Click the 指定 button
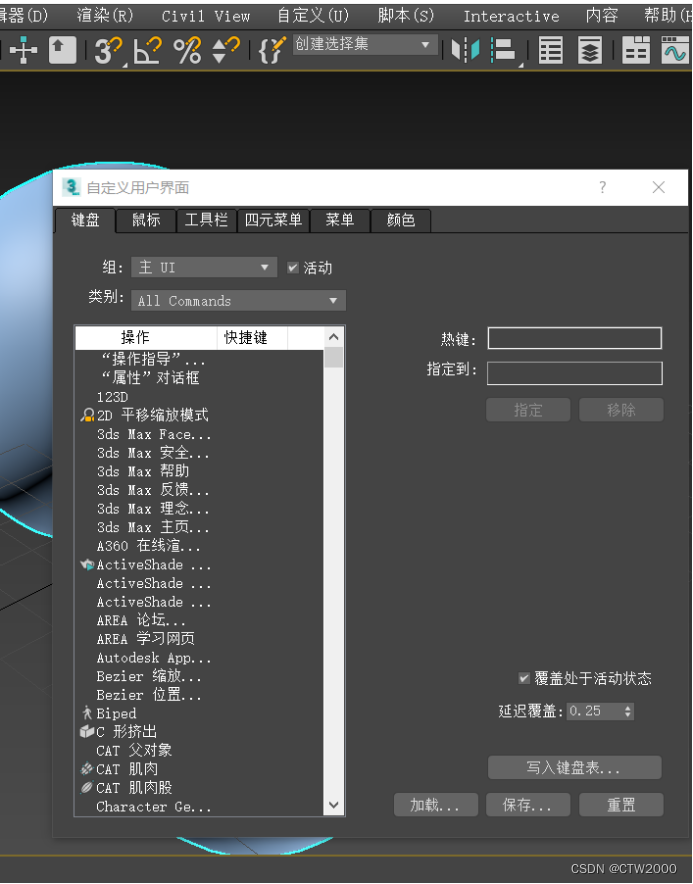This screenshot has height=884, width=693. coord(528,410)
